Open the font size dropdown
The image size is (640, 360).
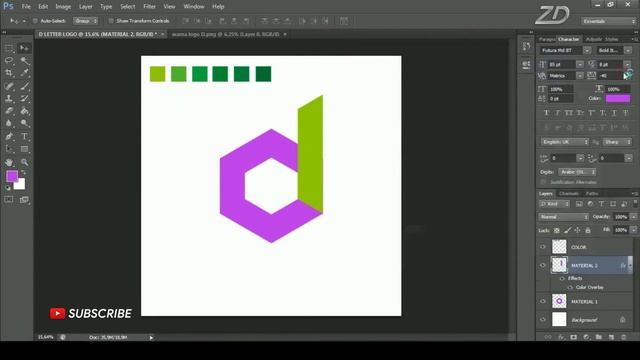580,64
